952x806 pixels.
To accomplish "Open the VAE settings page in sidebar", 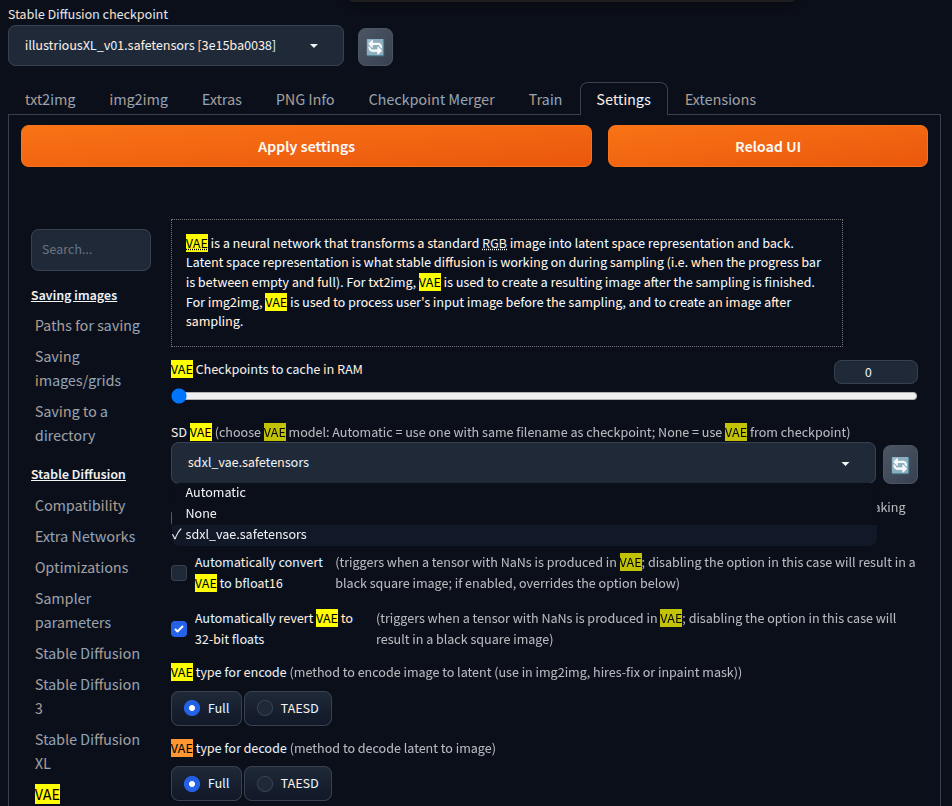I will coord(47,794).
